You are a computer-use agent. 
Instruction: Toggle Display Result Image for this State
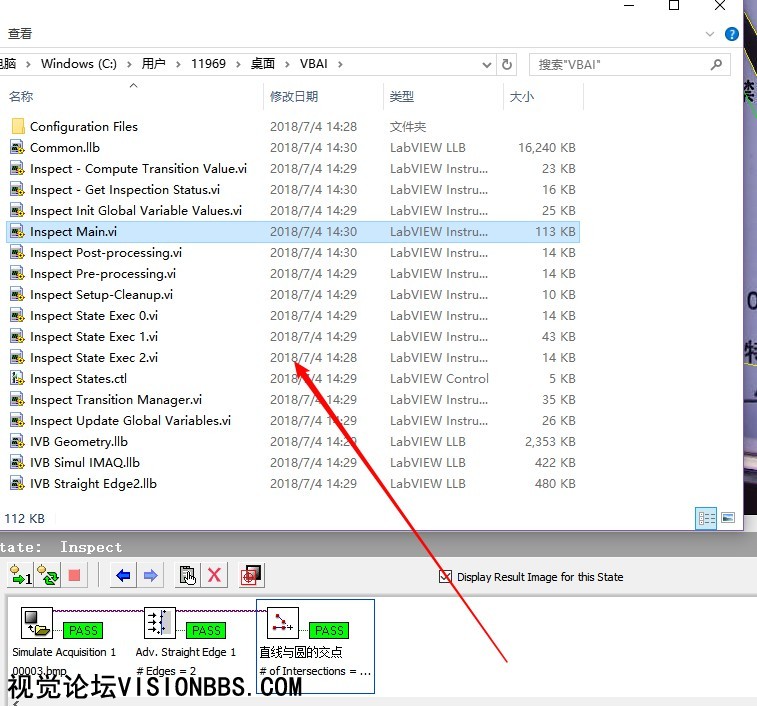click(445, 577)
